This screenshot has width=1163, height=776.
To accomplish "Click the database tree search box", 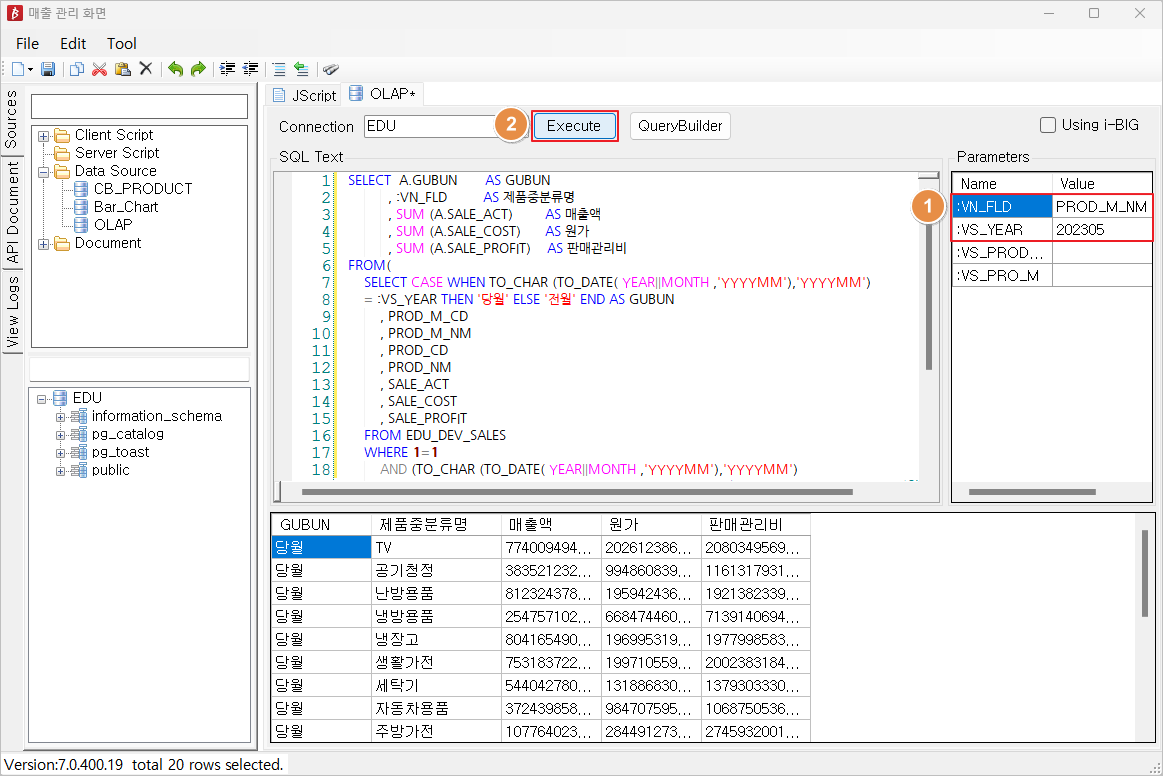I will click(139, 369).
